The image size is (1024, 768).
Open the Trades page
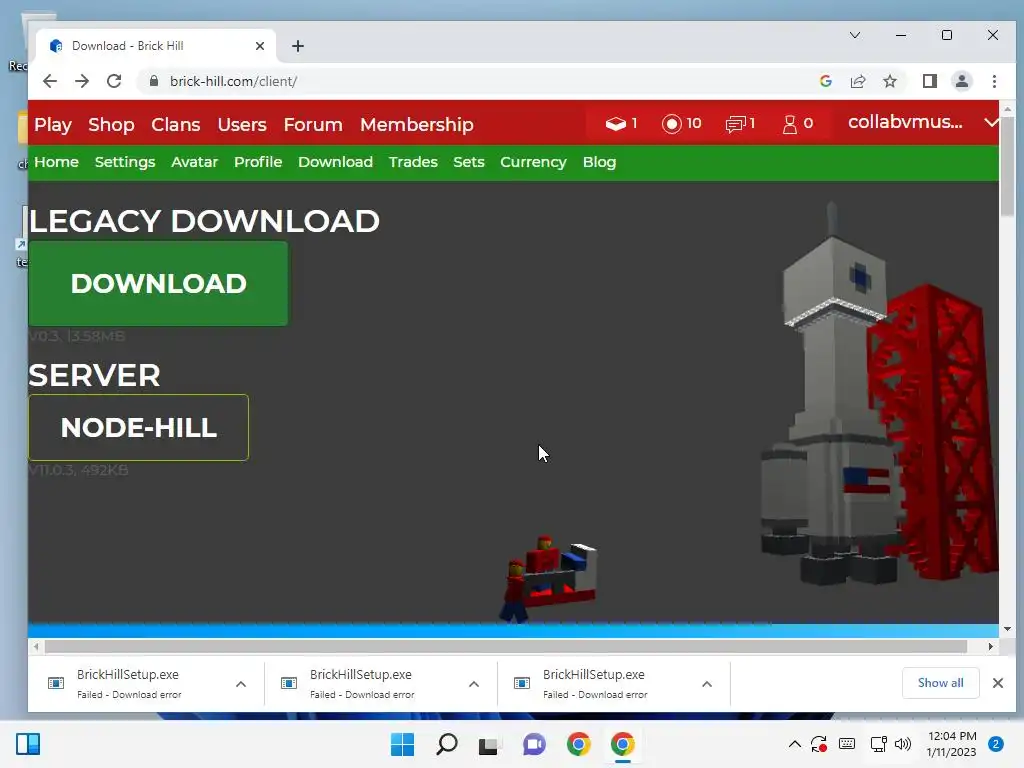[x=413, y=162]
